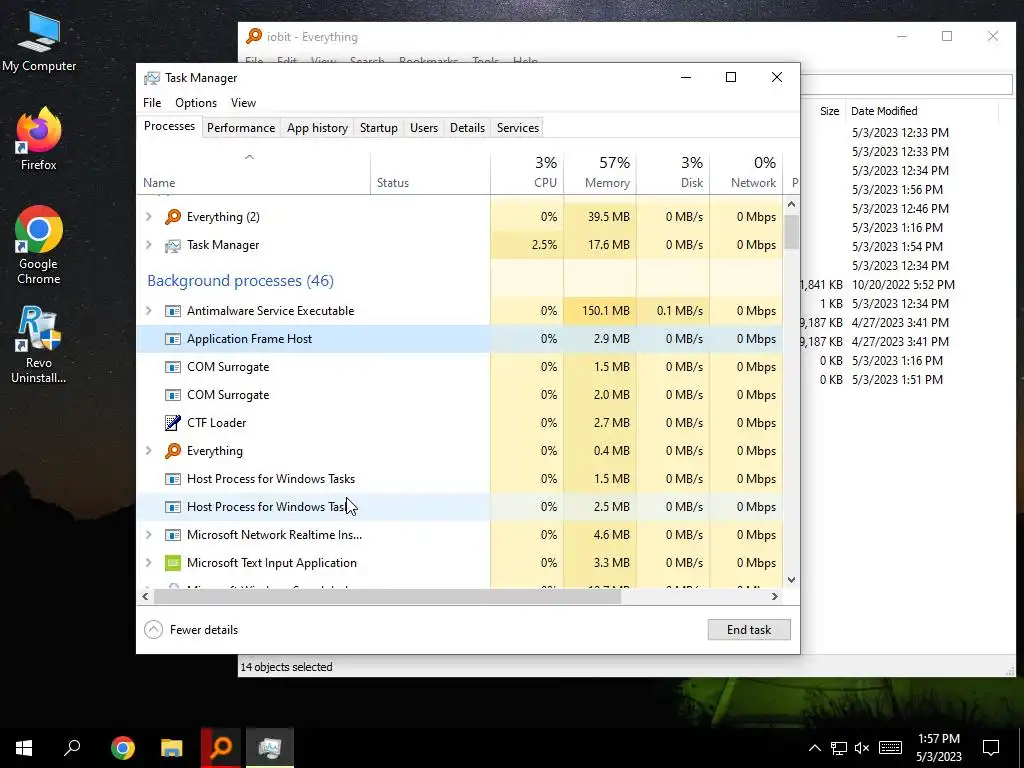Click the muted volume tray icon
Screen dimensions: 1024x768
point(862,748)
